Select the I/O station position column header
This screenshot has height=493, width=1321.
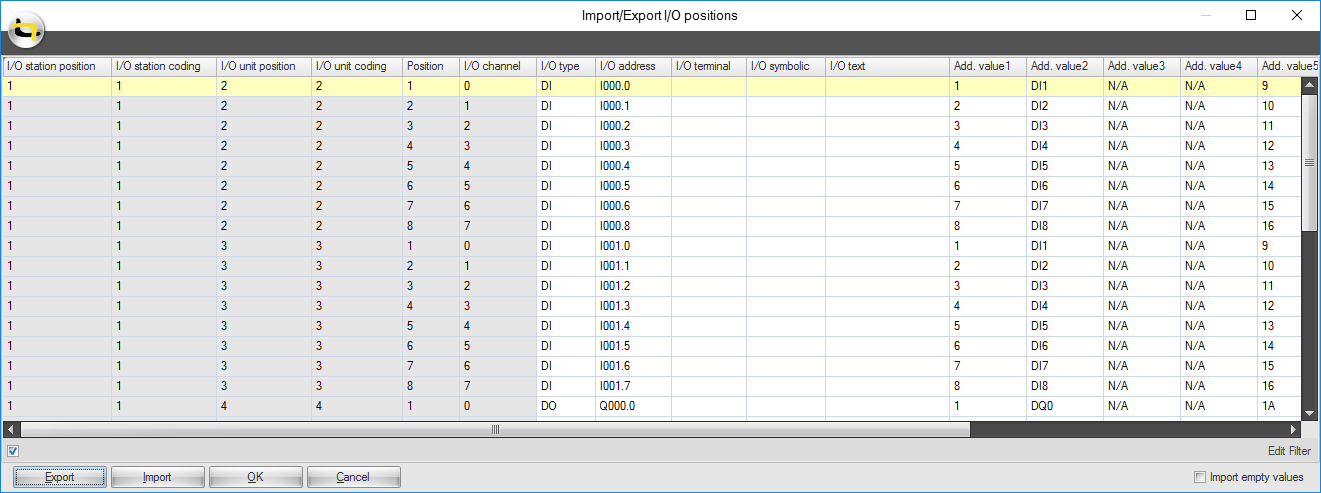(56, 66)
